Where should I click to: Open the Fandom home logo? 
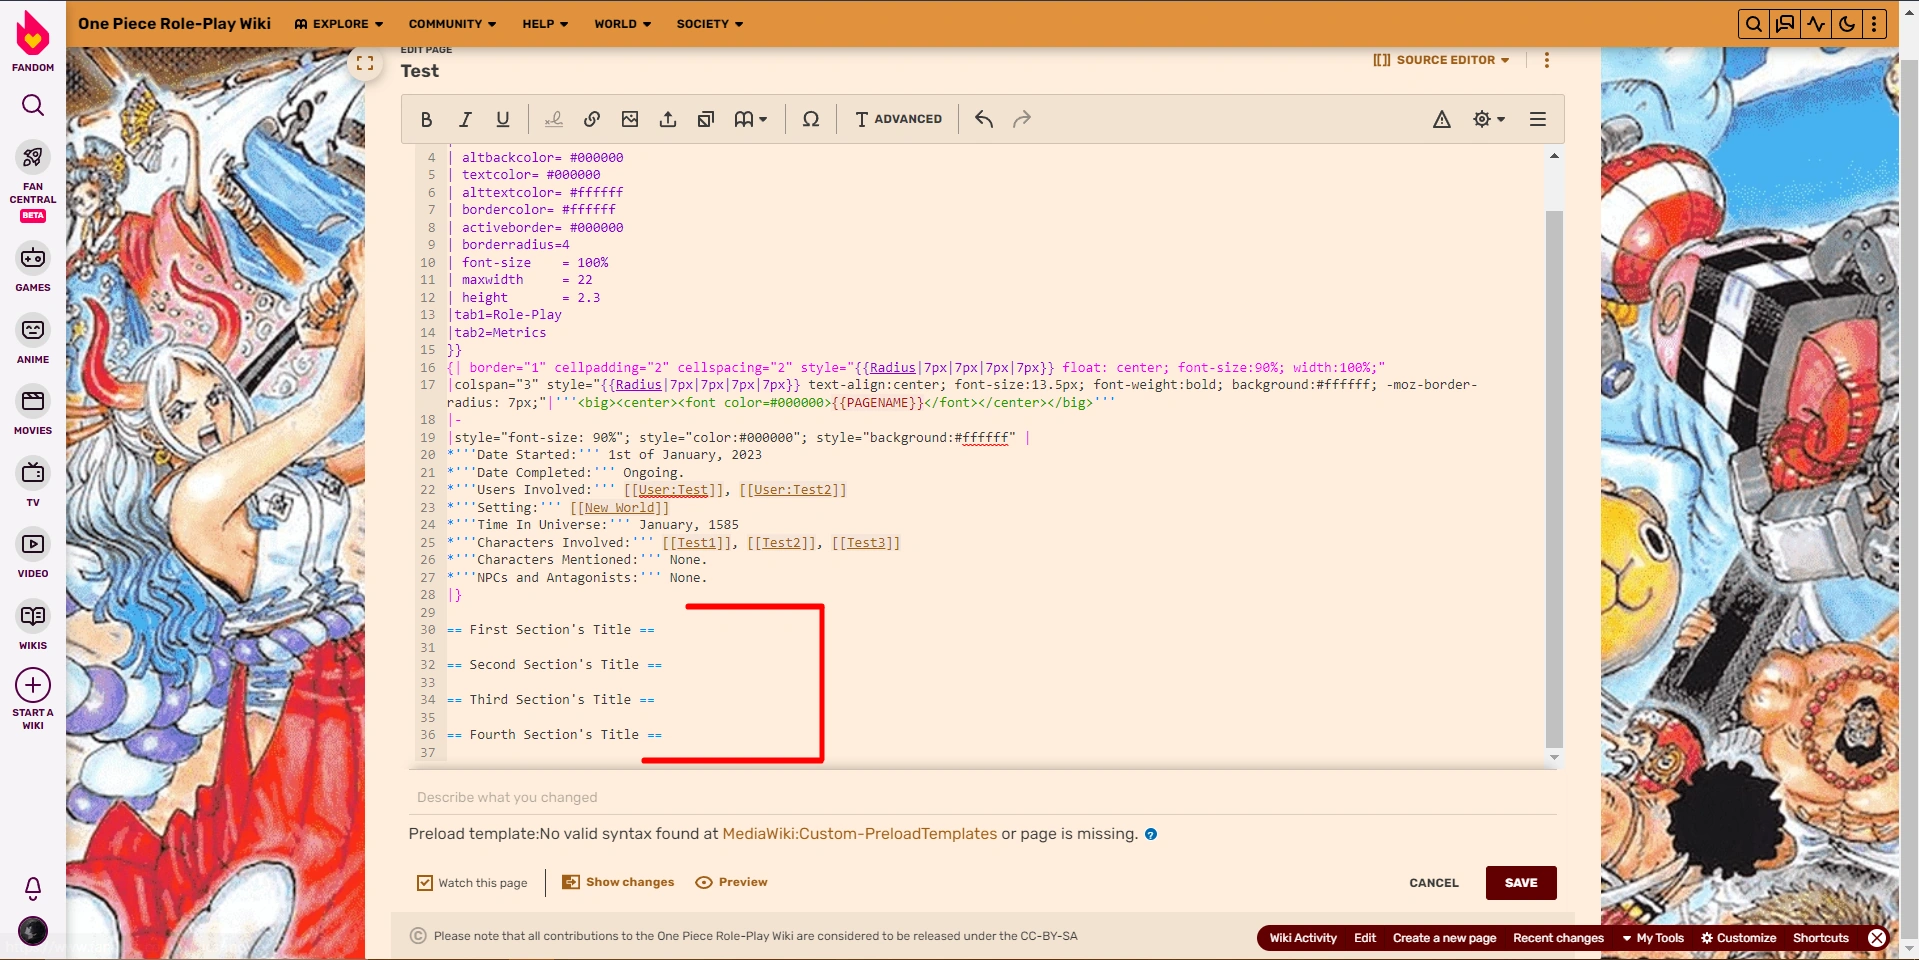tap(33, 41)
